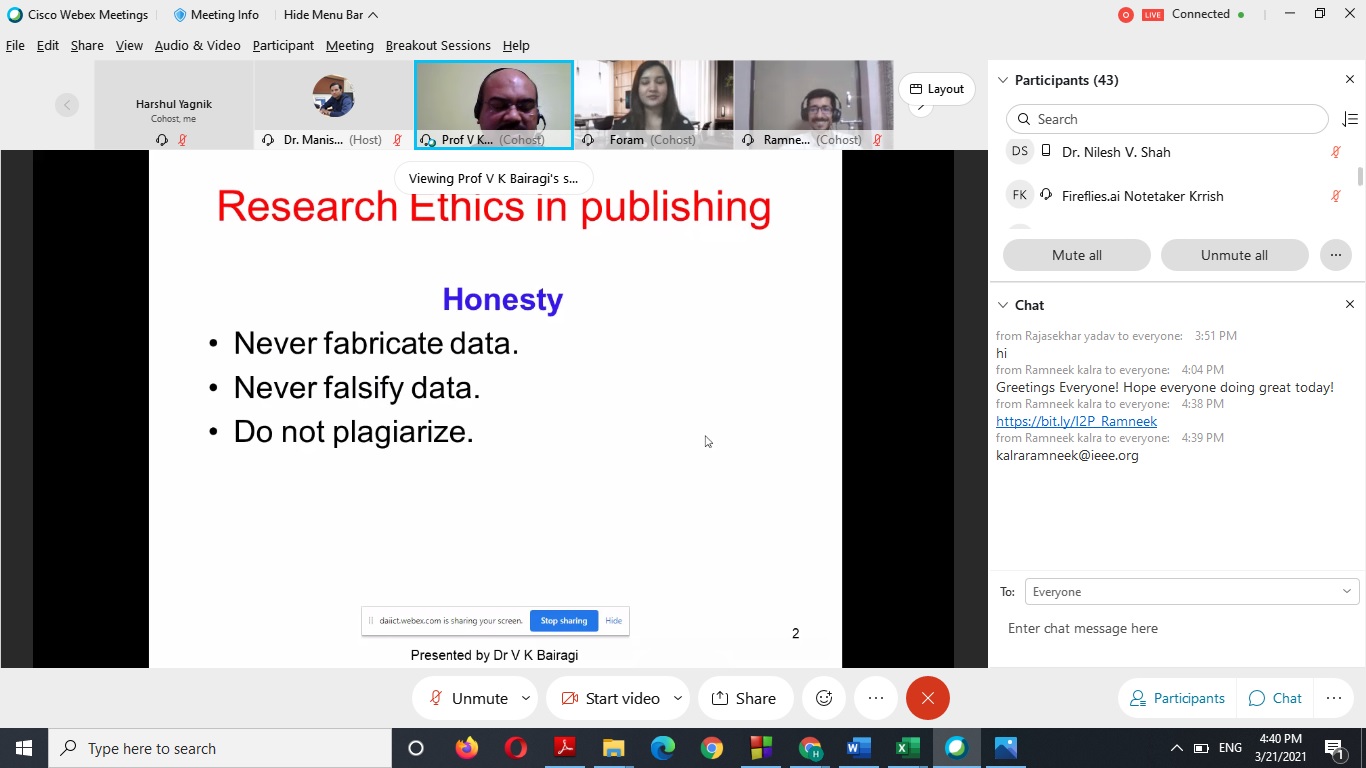Toggle the Unmute microphone button

point(469,698)
